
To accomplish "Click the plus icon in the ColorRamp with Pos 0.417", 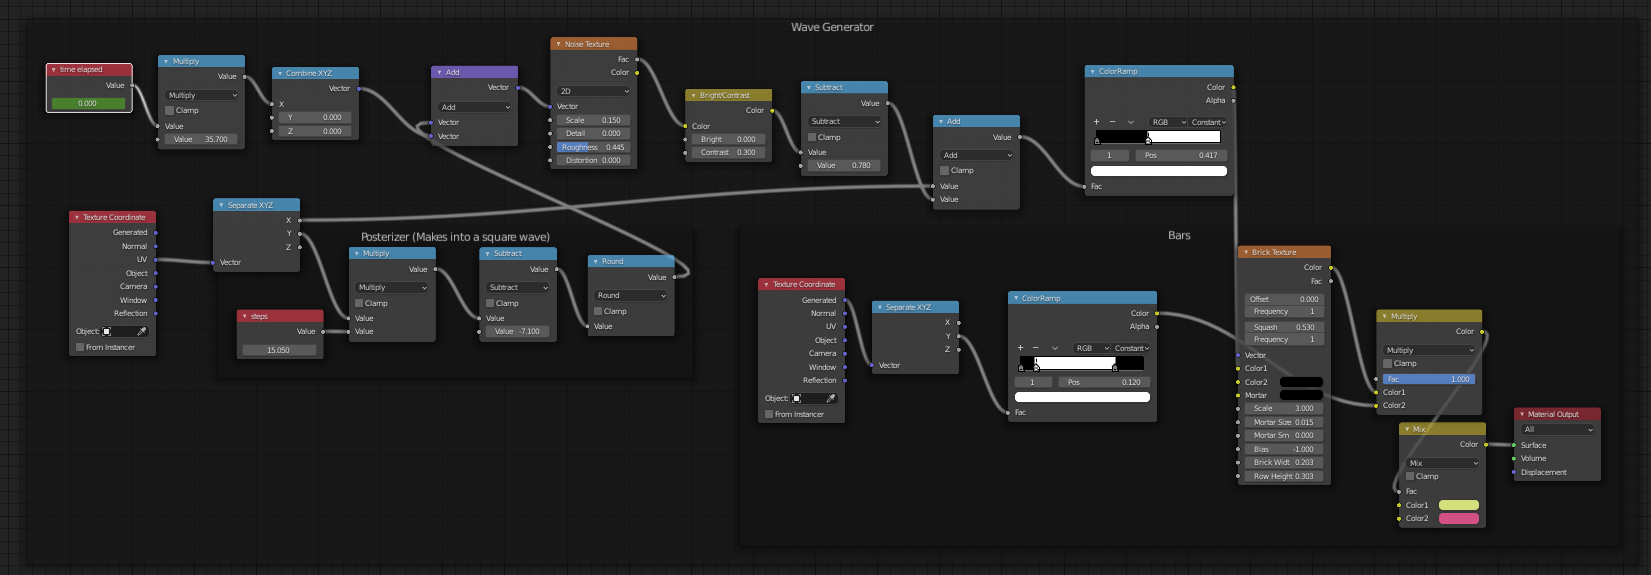I will click(1096, 122).
